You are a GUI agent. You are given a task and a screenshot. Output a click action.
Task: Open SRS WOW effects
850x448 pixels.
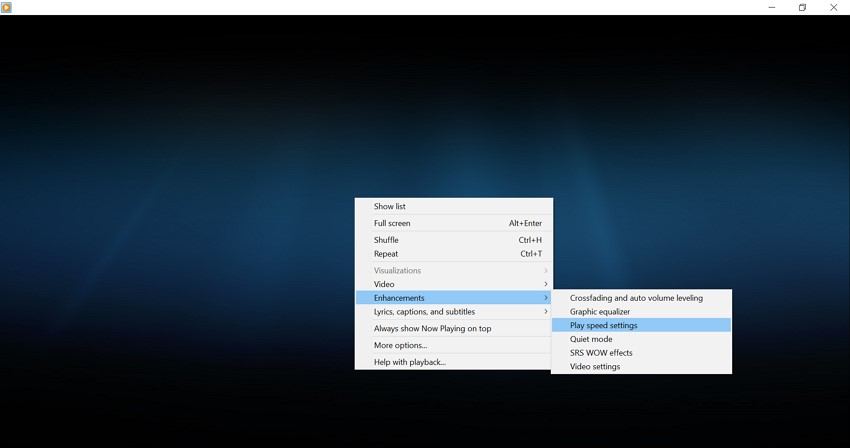coord(641,353)
